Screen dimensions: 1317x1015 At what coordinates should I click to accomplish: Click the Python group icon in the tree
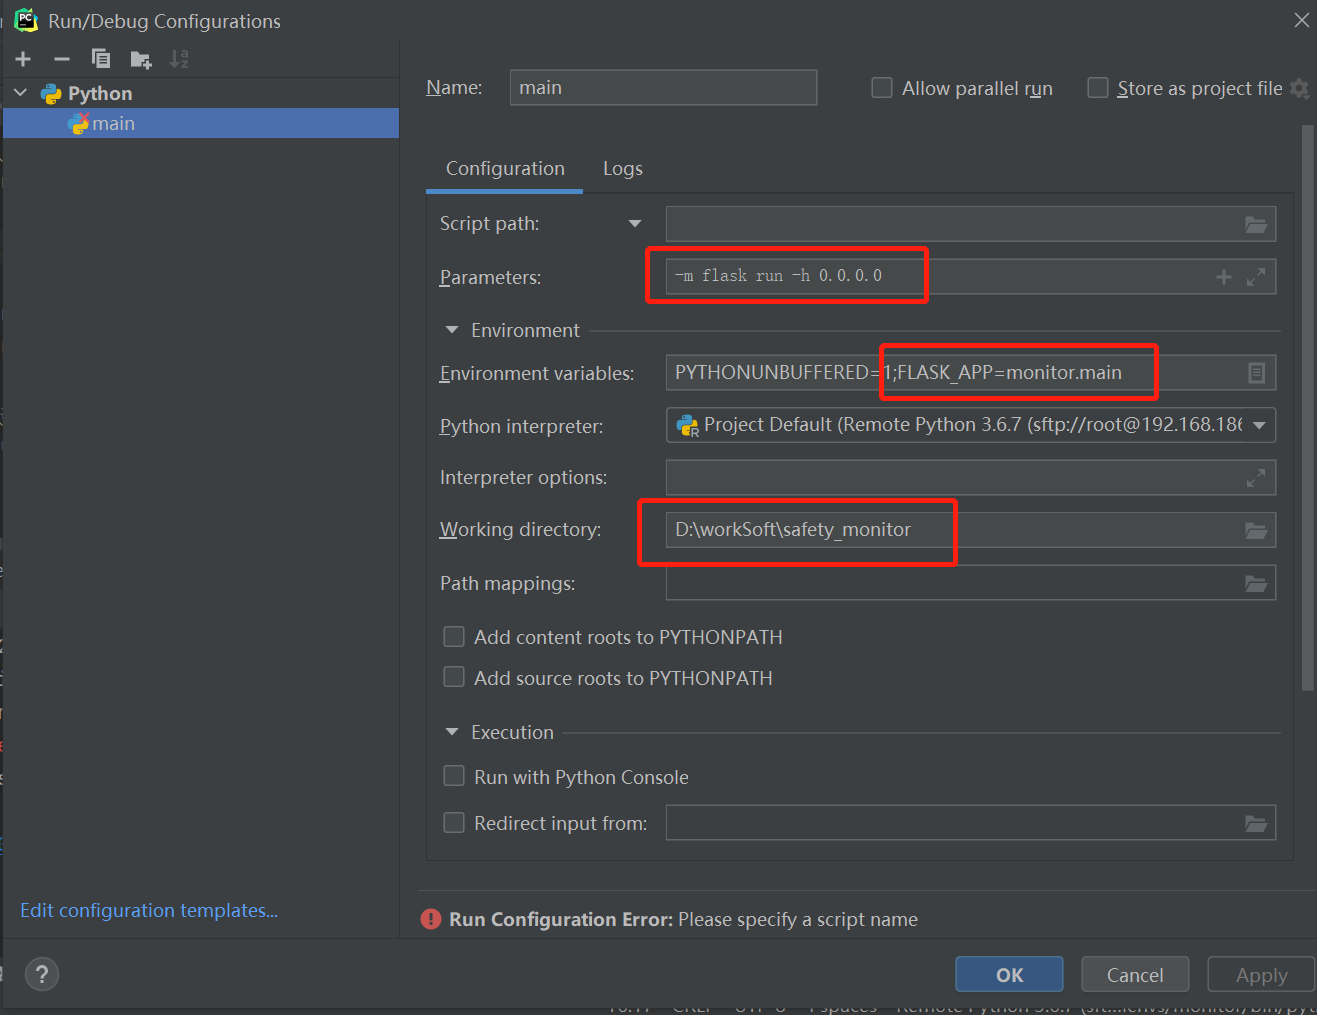tap(51, 93)
